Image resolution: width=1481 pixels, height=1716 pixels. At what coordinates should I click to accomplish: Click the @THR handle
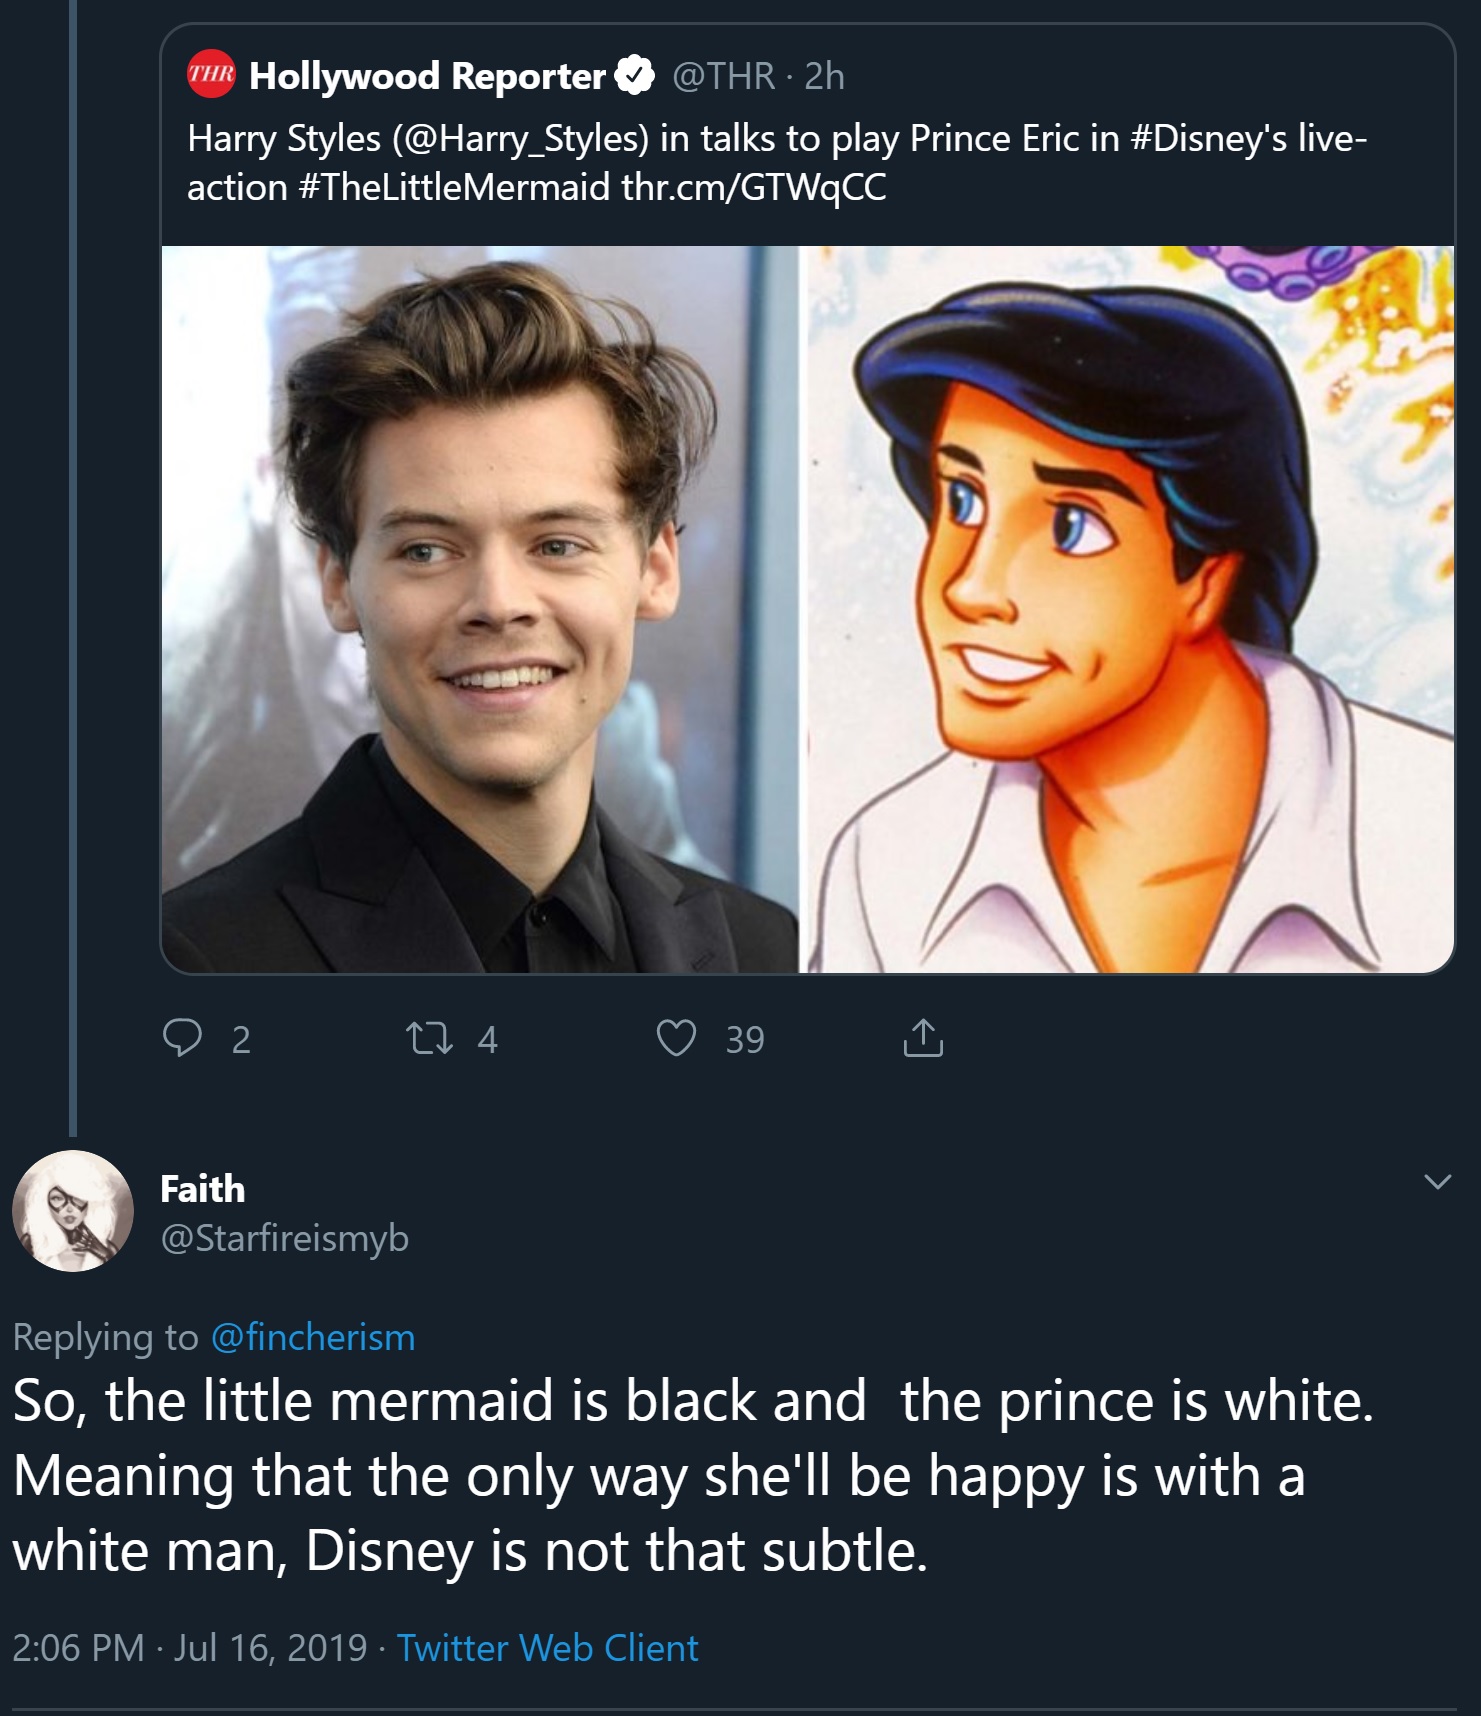[723, 76]
